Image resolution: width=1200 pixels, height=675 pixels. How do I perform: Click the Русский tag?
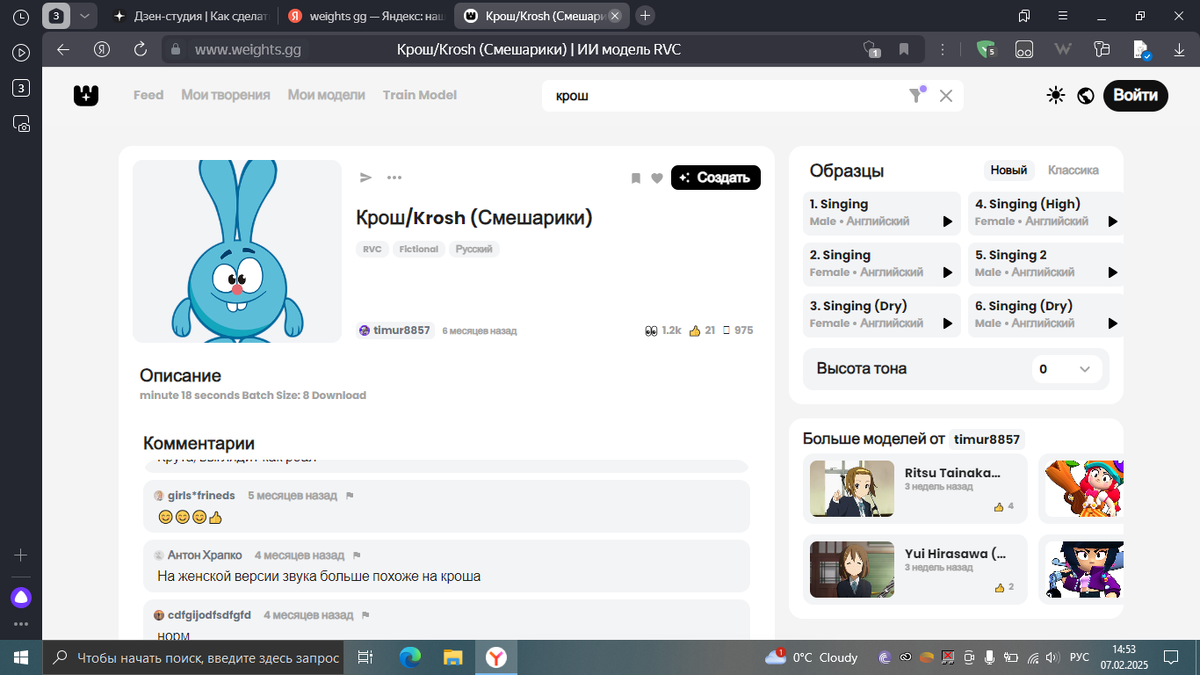pyautogui.click(x=474, y=249)
